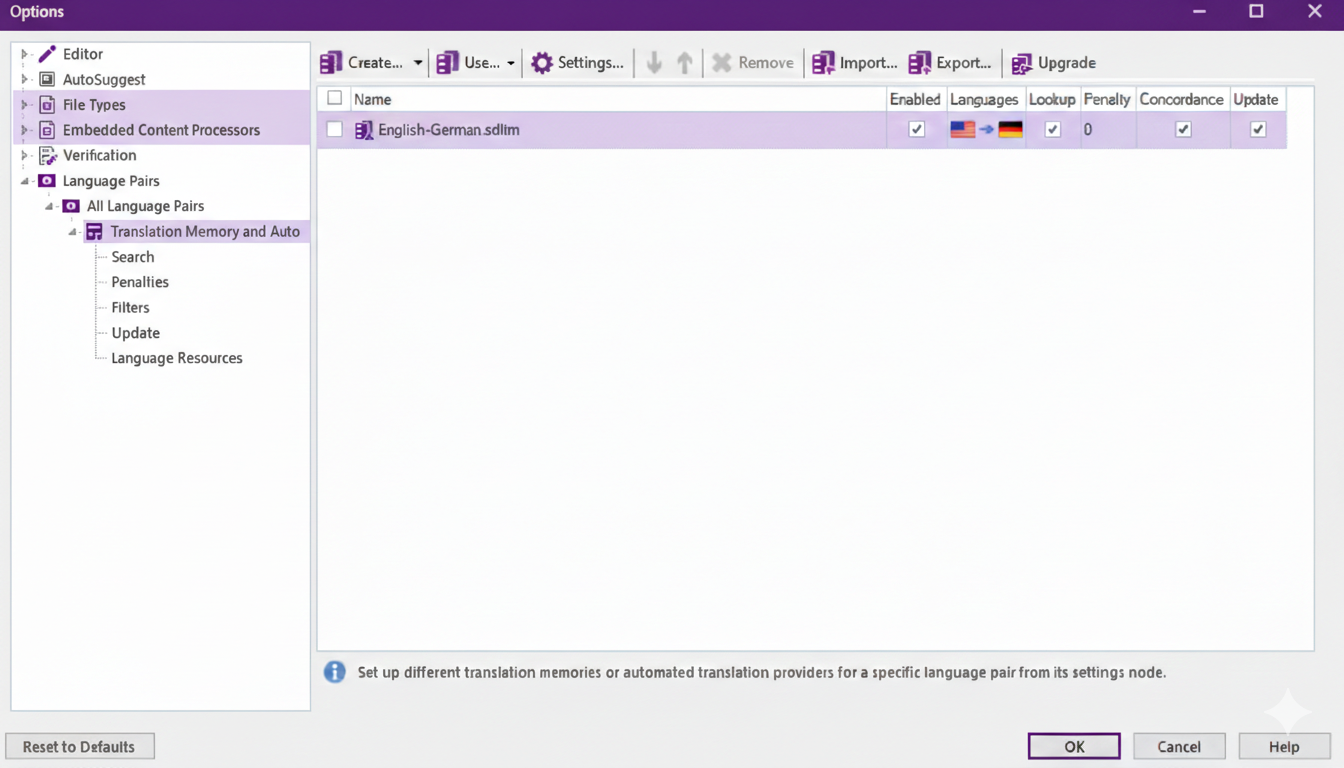Image resolution: width=1344 pixels, height=768 pixels.
Task: Click the Reset to Defaults button
Action: tap(79, 746)
